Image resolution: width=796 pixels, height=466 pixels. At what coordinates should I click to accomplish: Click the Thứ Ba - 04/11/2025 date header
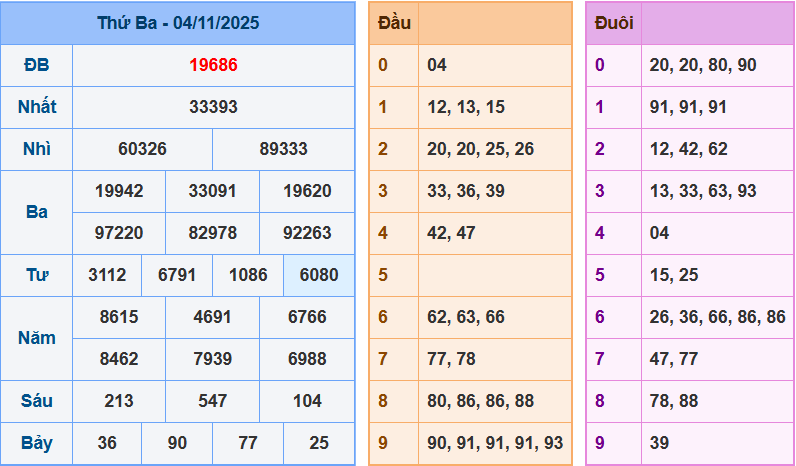[178, 23]
